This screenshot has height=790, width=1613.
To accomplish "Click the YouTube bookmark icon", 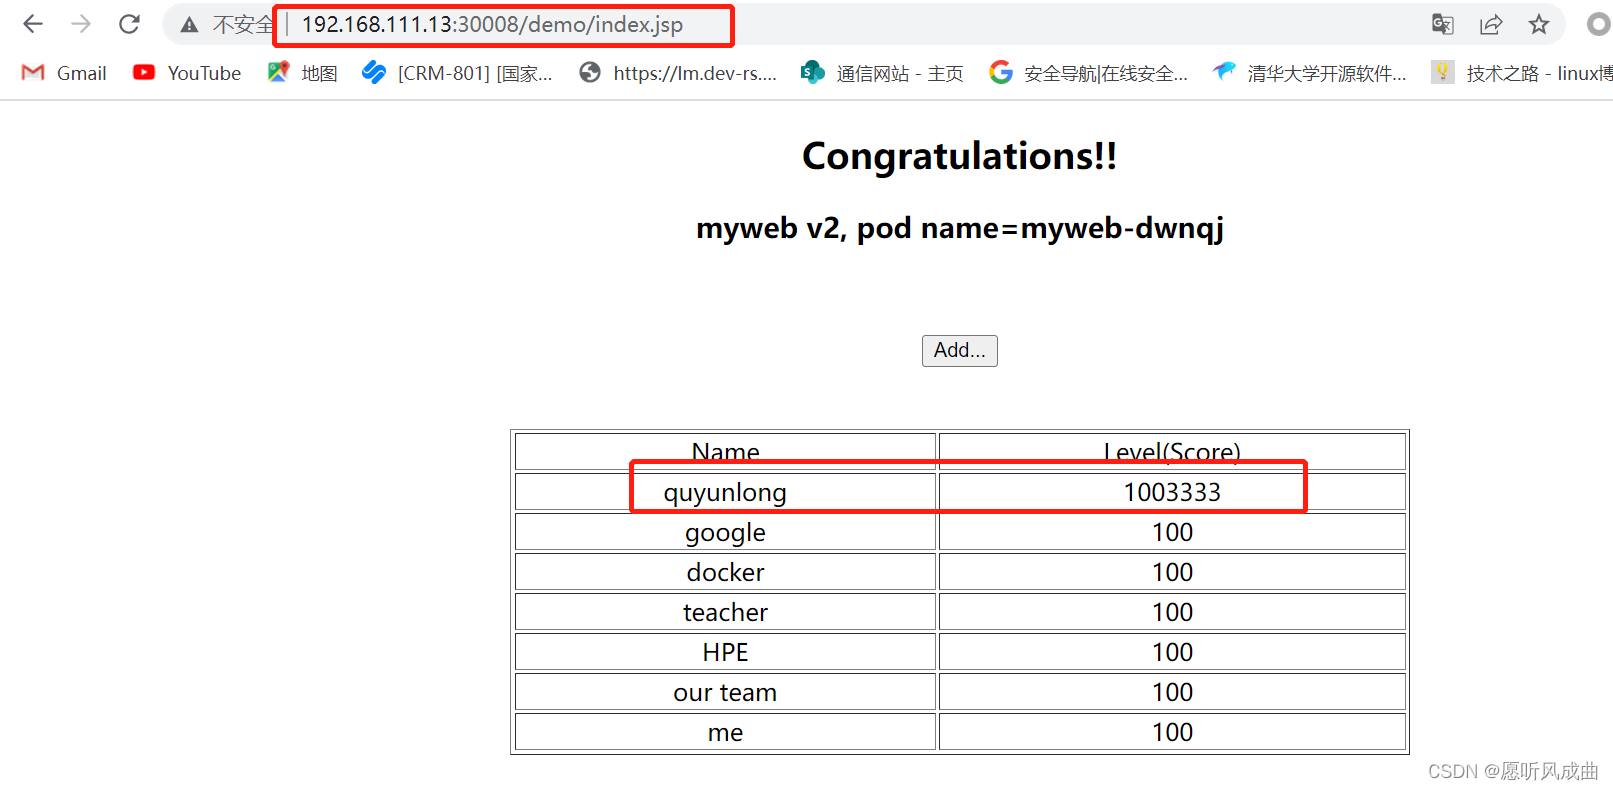I will click(x=144, y=72).
